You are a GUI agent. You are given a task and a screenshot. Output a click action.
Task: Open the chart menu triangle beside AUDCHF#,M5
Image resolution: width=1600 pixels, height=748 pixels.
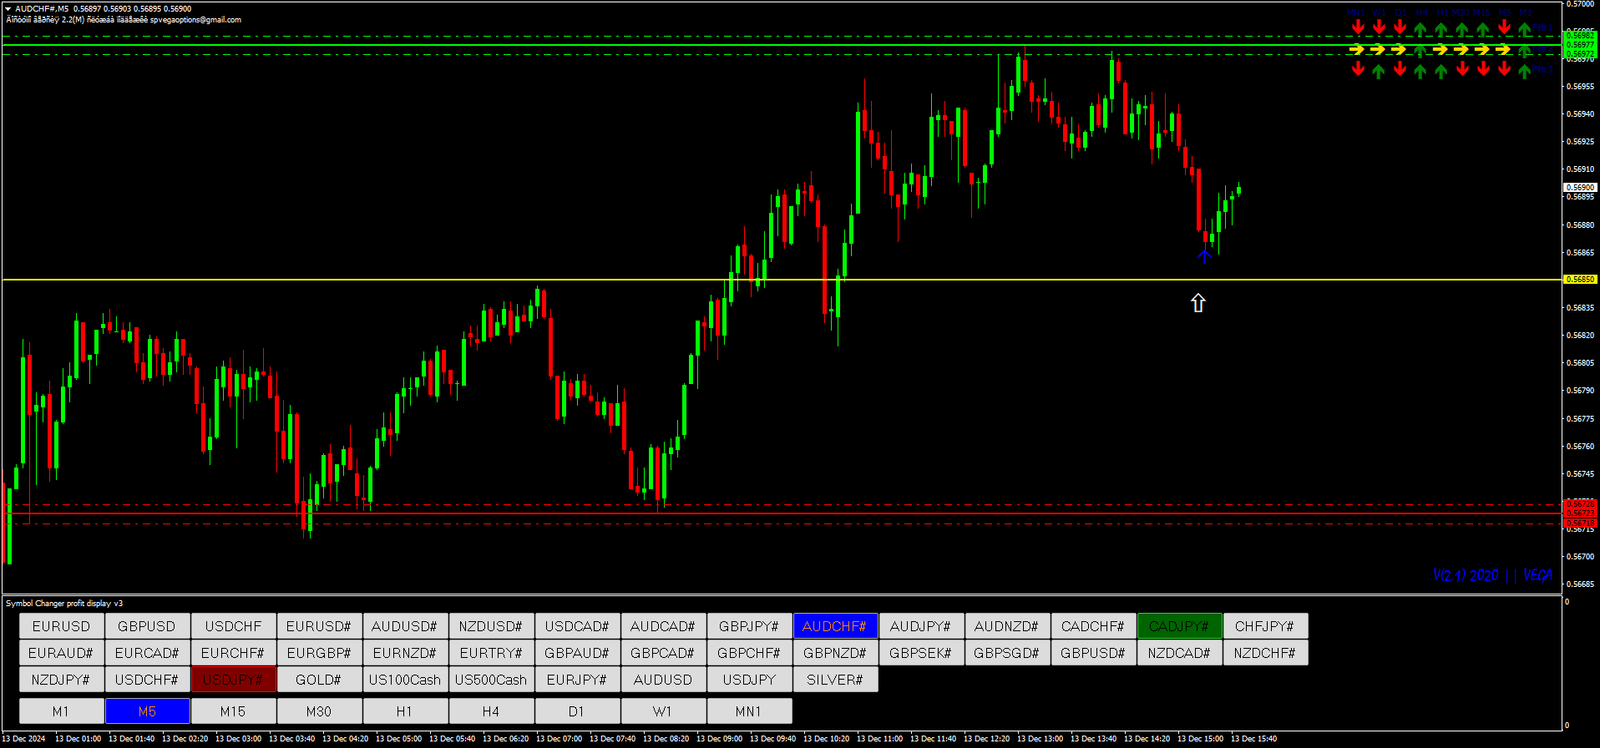(8, 9)
